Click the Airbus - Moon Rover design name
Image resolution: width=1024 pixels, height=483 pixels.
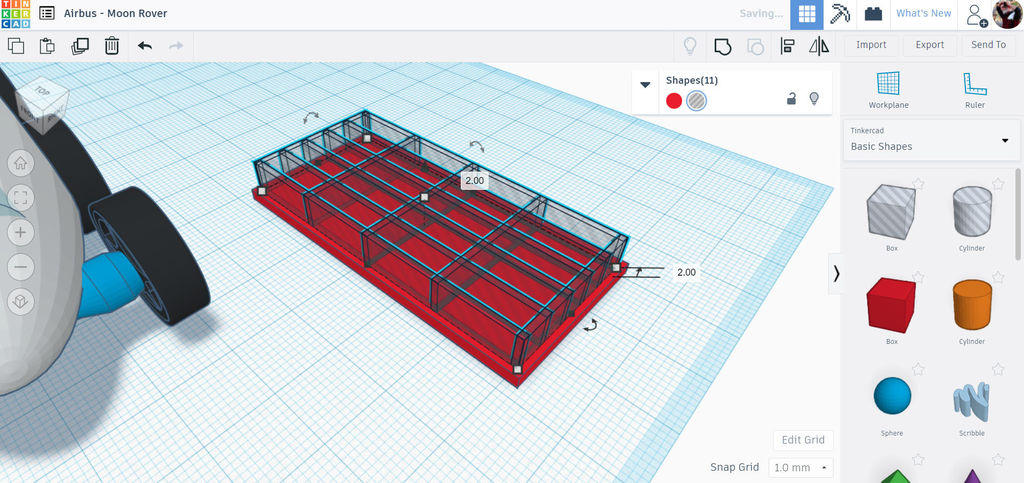pos(116,14)
